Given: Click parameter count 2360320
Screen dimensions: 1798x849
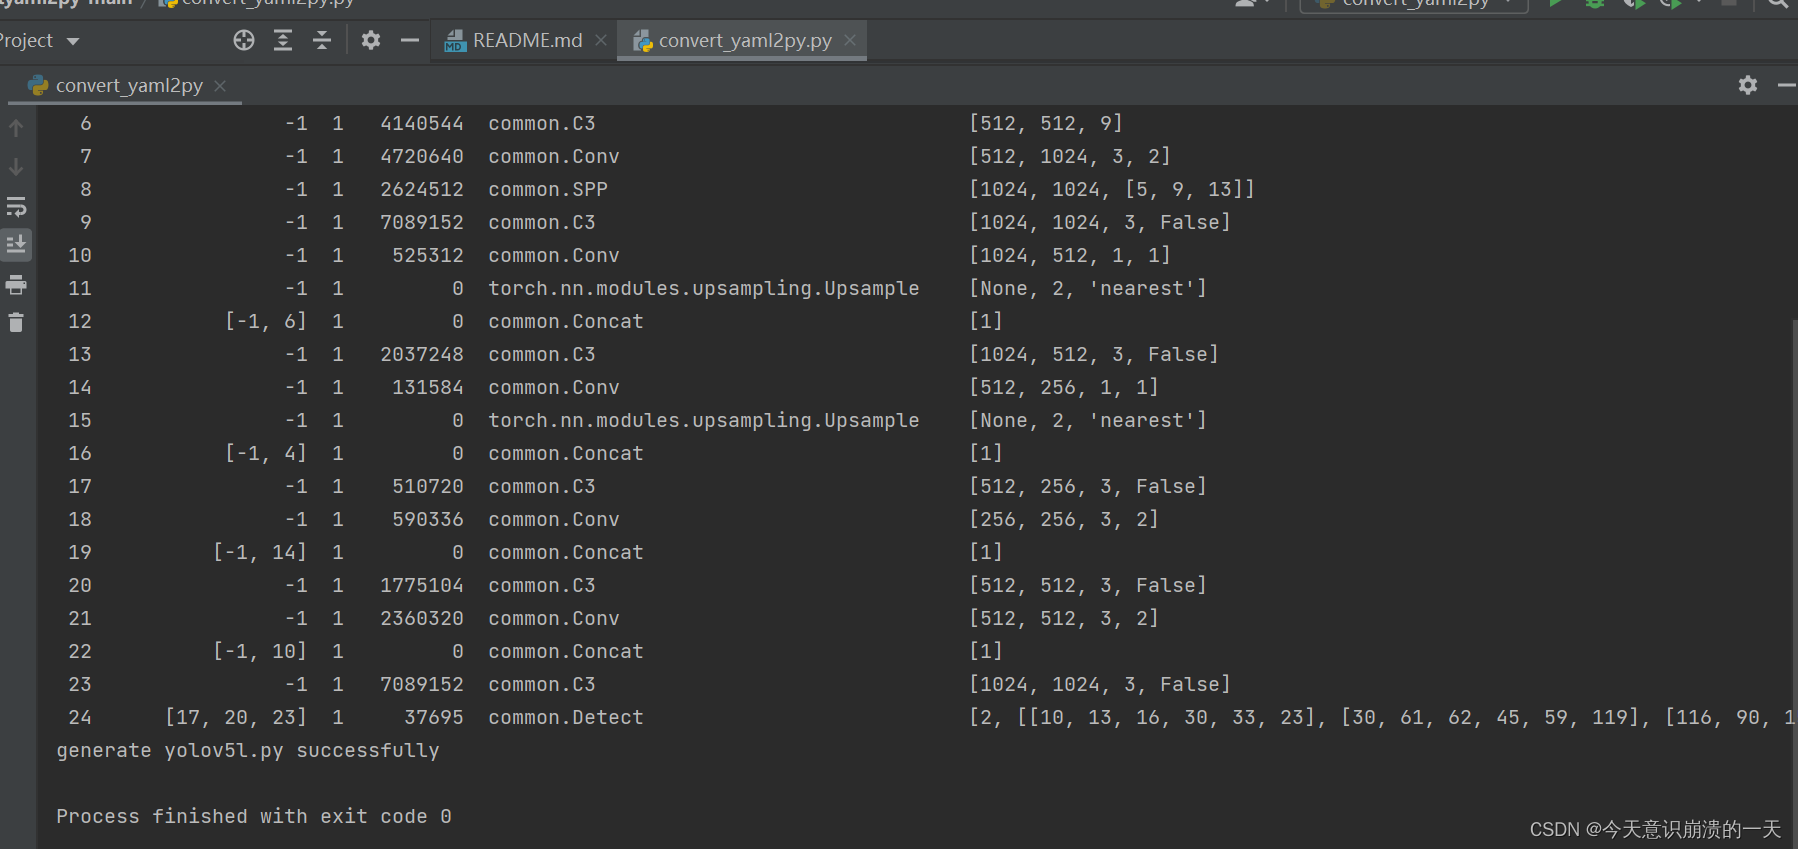Looking at the screenshot, I should click(422, 618).
